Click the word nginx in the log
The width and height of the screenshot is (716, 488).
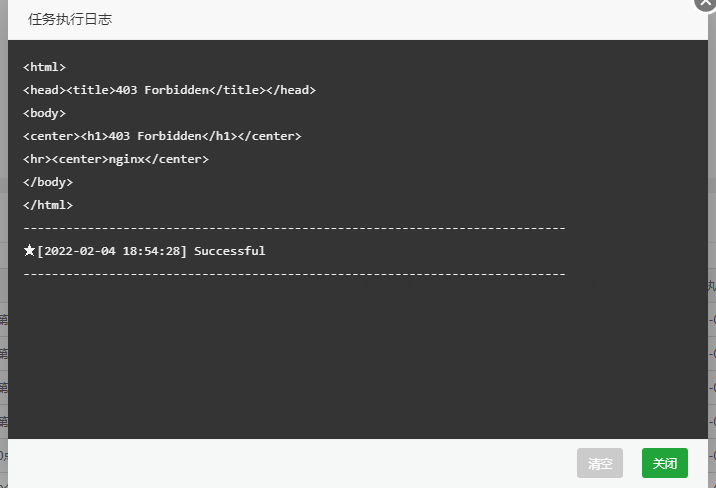(x=126, y=159)
